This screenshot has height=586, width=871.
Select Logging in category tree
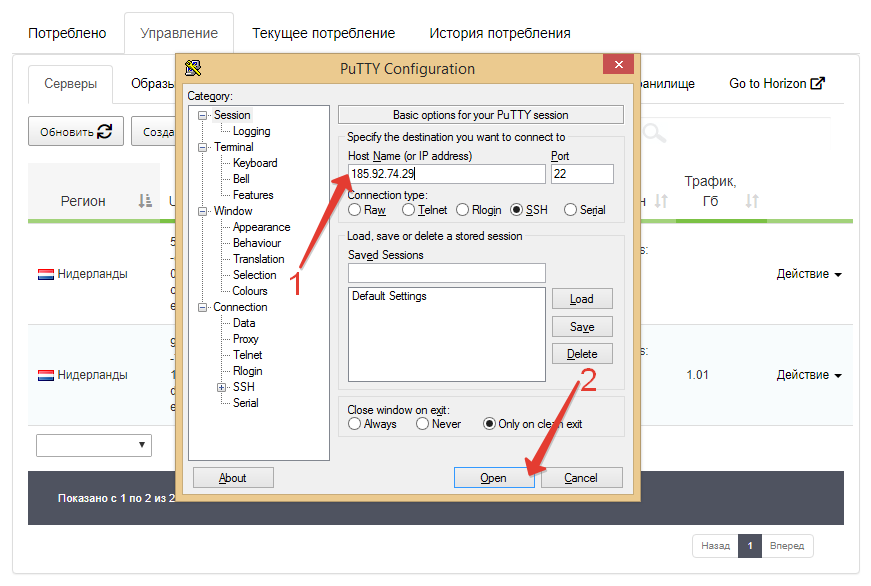click(252, 131)
